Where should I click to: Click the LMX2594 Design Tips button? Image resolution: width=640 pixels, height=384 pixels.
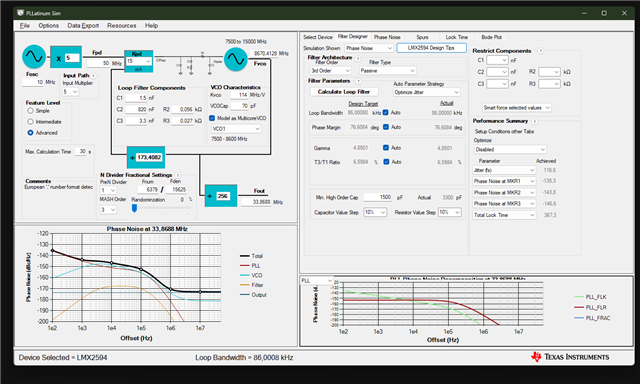tap(431, 48)
